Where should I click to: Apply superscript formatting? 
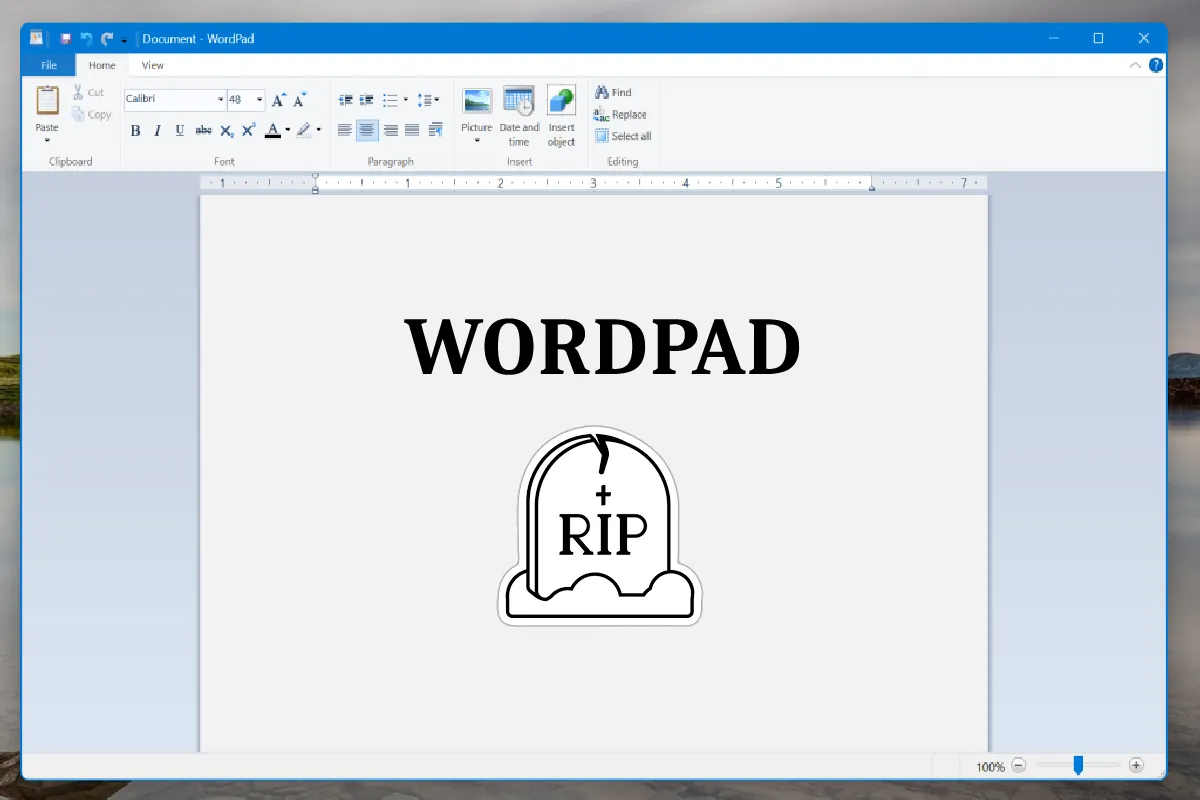(x=249, y=130)
